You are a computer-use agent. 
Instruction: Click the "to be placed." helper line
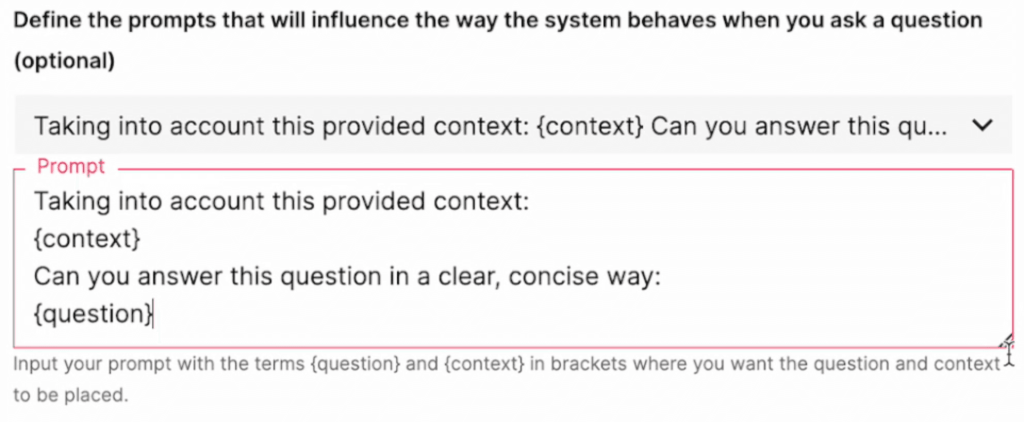(71, 395)
